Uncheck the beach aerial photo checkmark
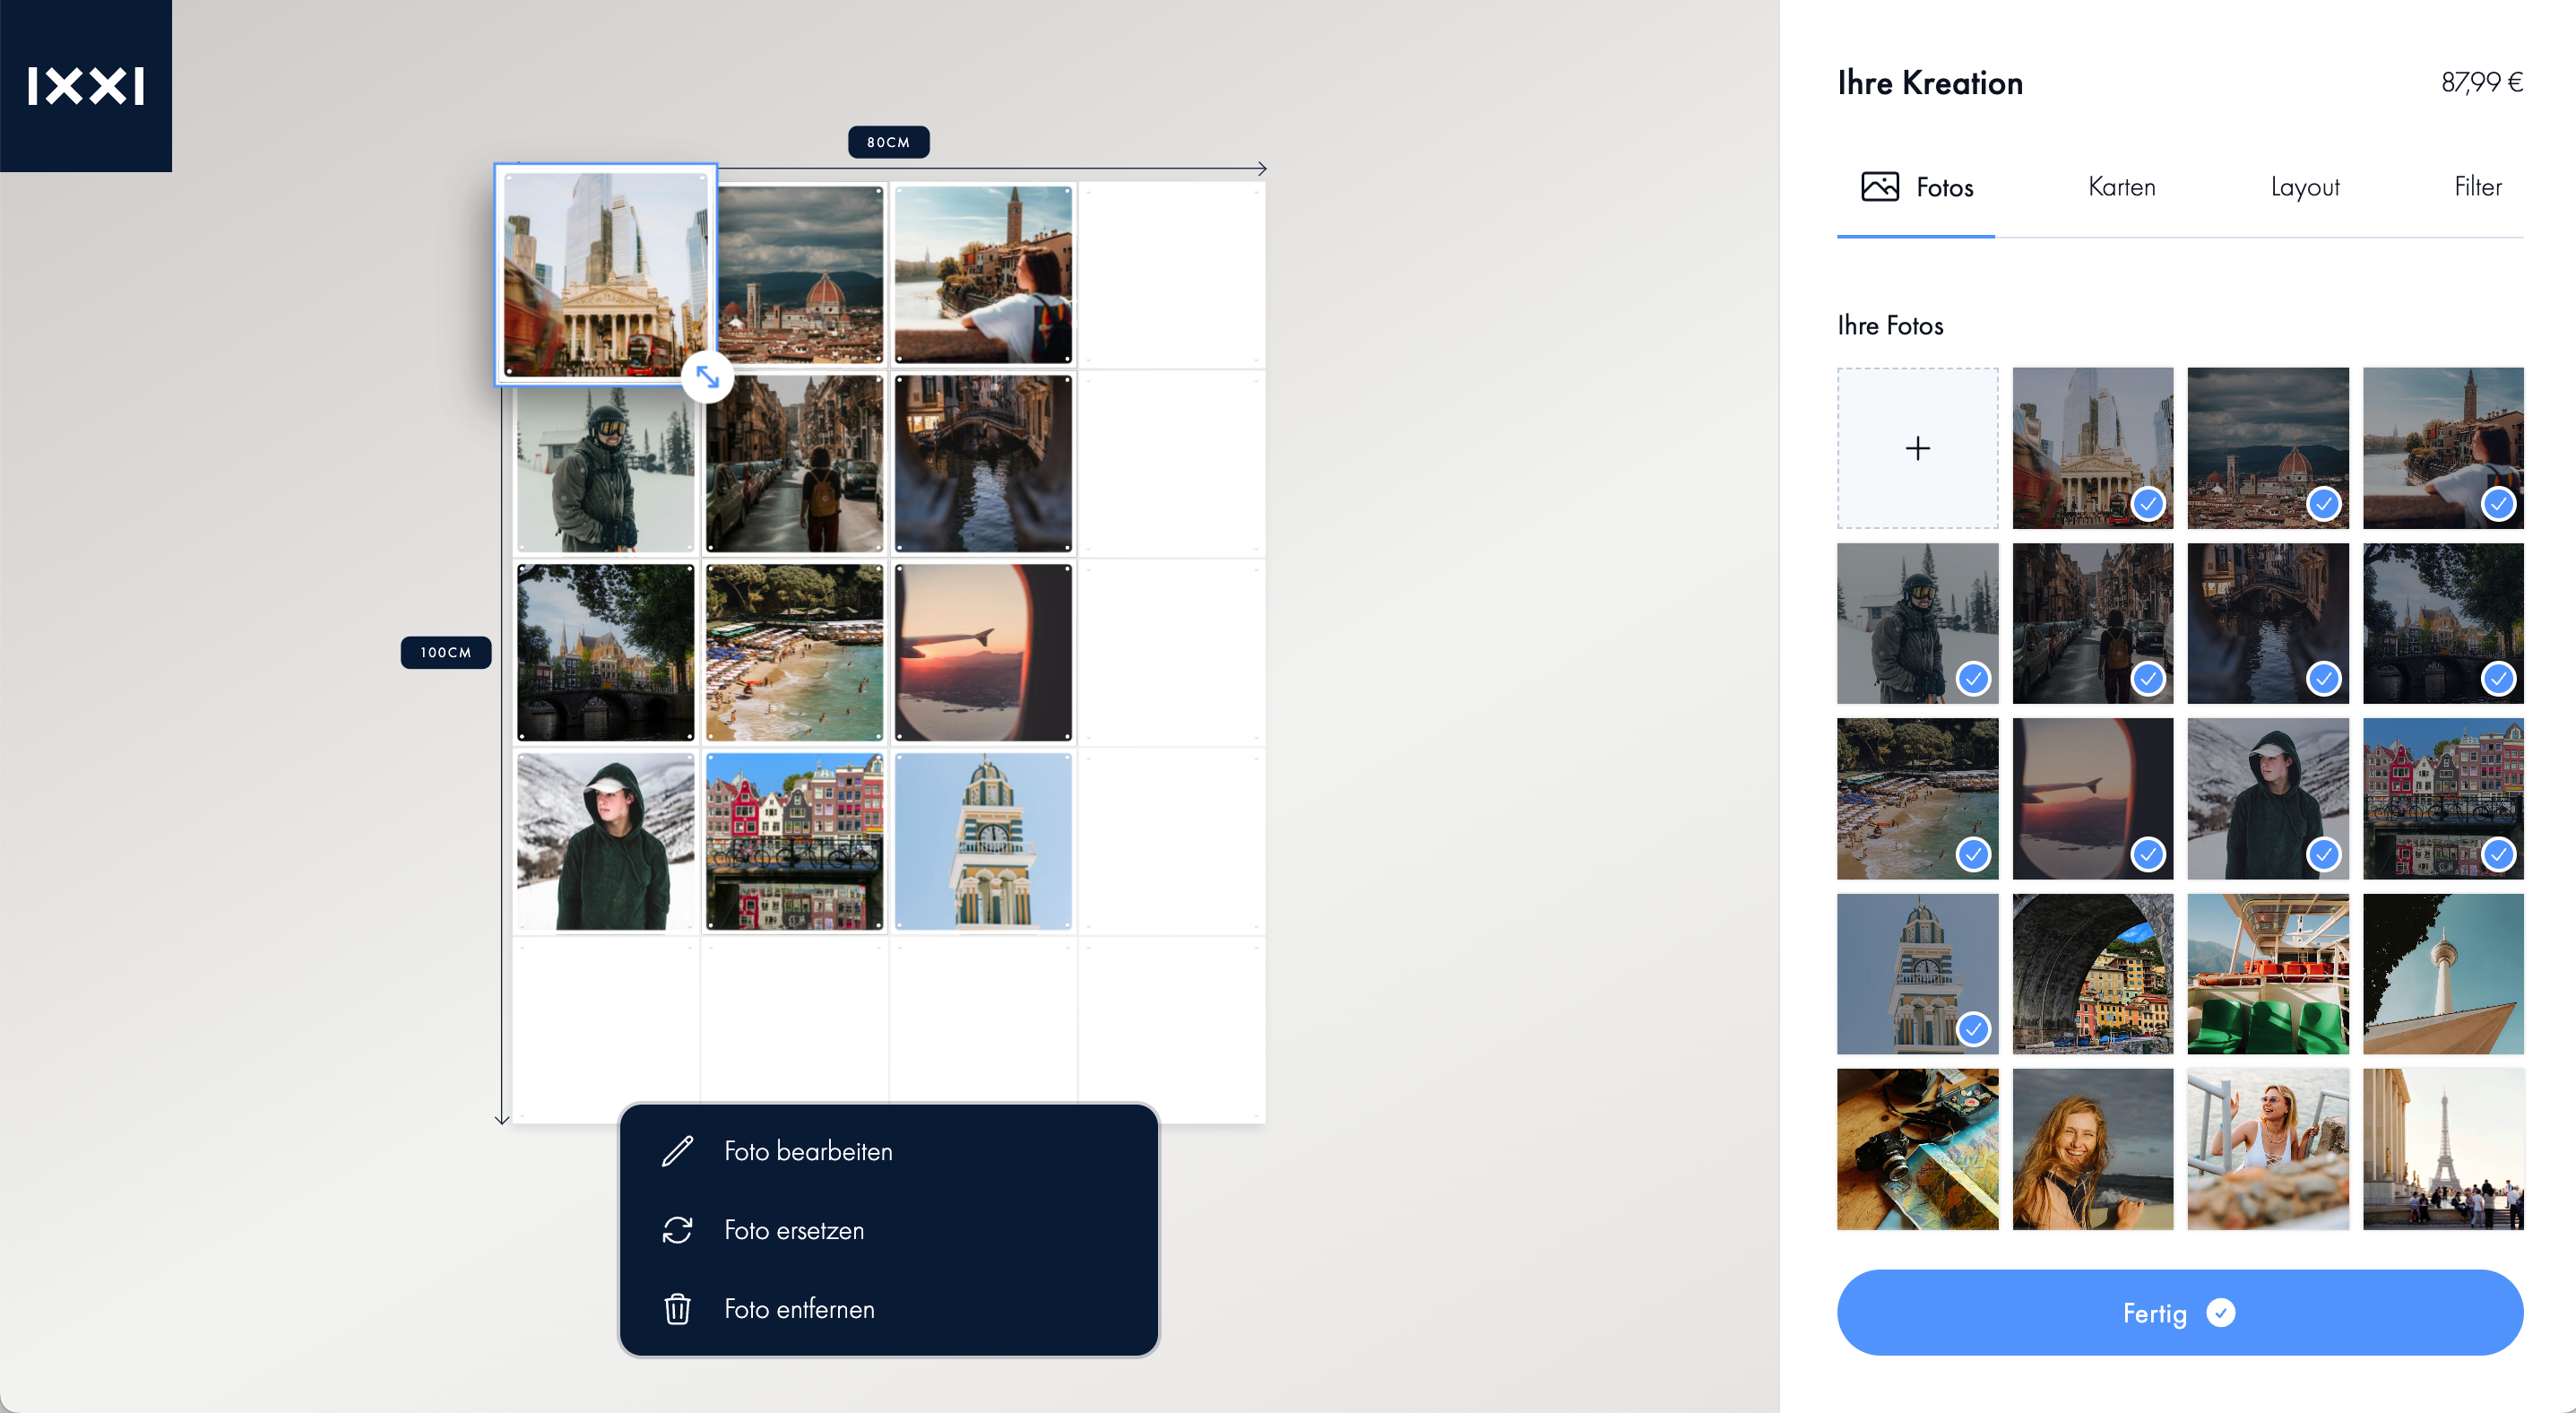Screen dimensions: 2576x1413 [x=1973, y=854]
